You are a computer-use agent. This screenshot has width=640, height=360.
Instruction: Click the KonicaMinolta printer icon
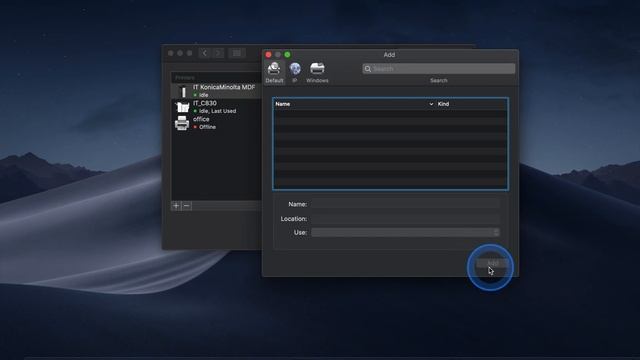tap(183, 91)
